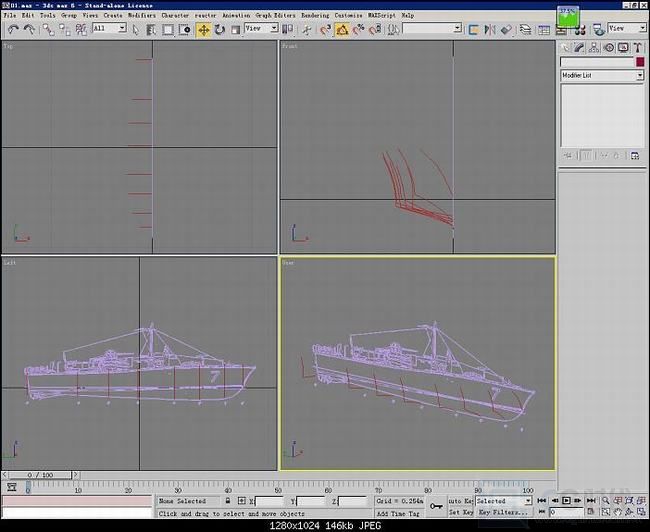This screenshot has height=532, width=650.
Task: Open the selection filter 'All' dropdown
Action: point(109,28)
